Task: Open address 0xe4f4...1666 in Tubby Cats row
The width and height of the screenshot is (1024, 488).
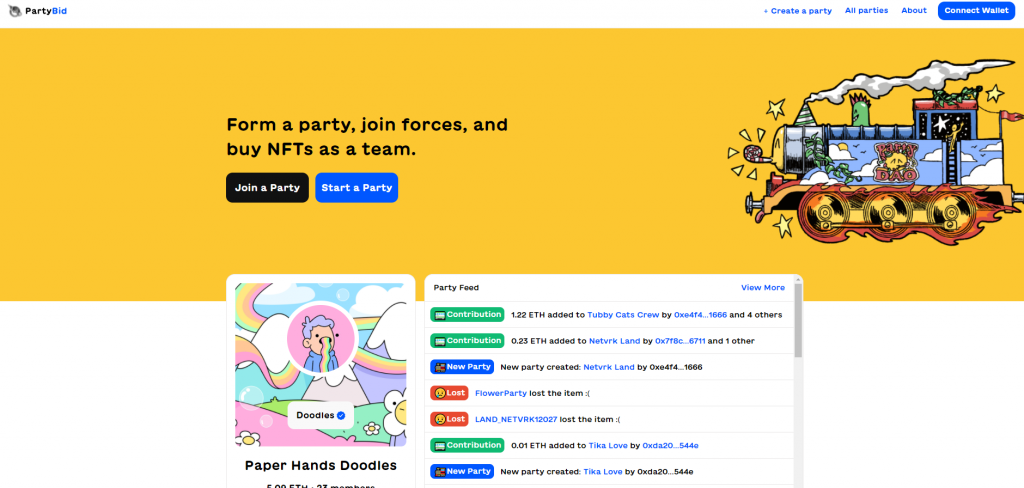Action: click(700, 315)
